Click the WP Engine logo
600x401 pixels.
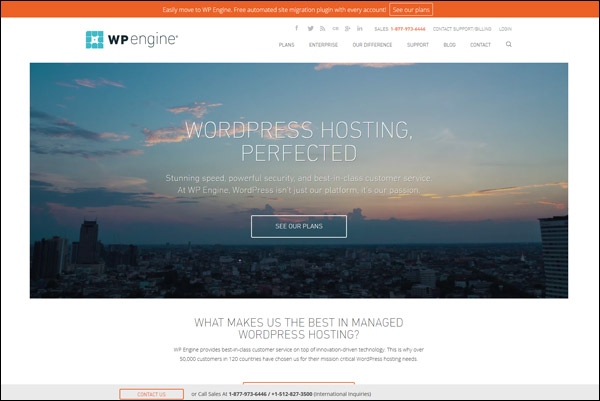pos(132,39)
